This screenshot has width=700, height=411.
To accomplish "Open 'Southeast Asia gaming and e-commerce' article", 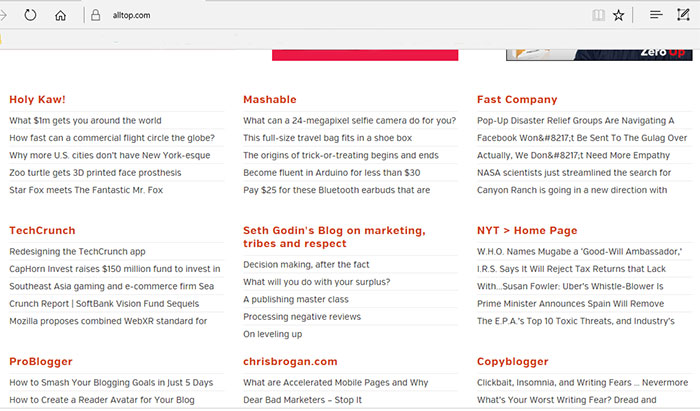I will click(112, 286).
